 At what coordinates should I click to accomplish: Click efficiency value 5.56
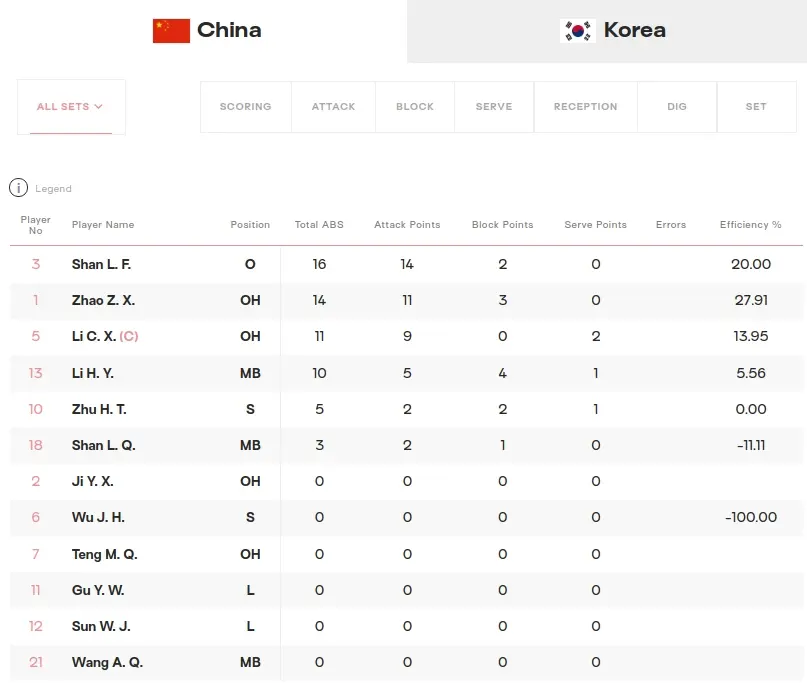tap(751, 373)
